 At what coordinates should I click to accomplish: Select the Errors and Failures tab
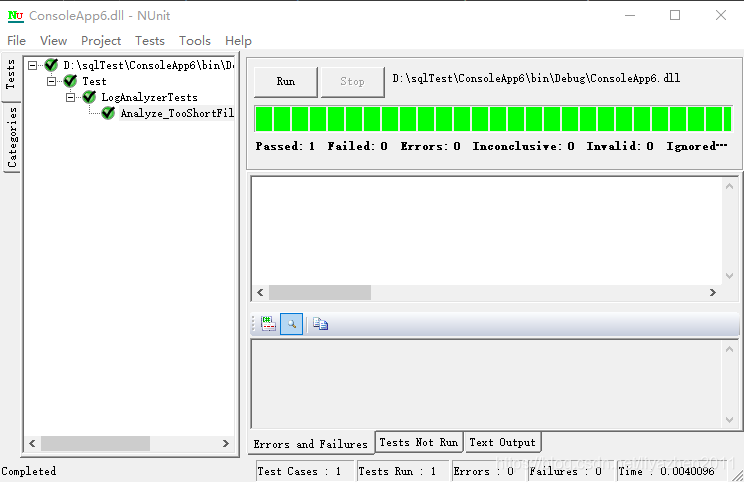click(311, 444)
